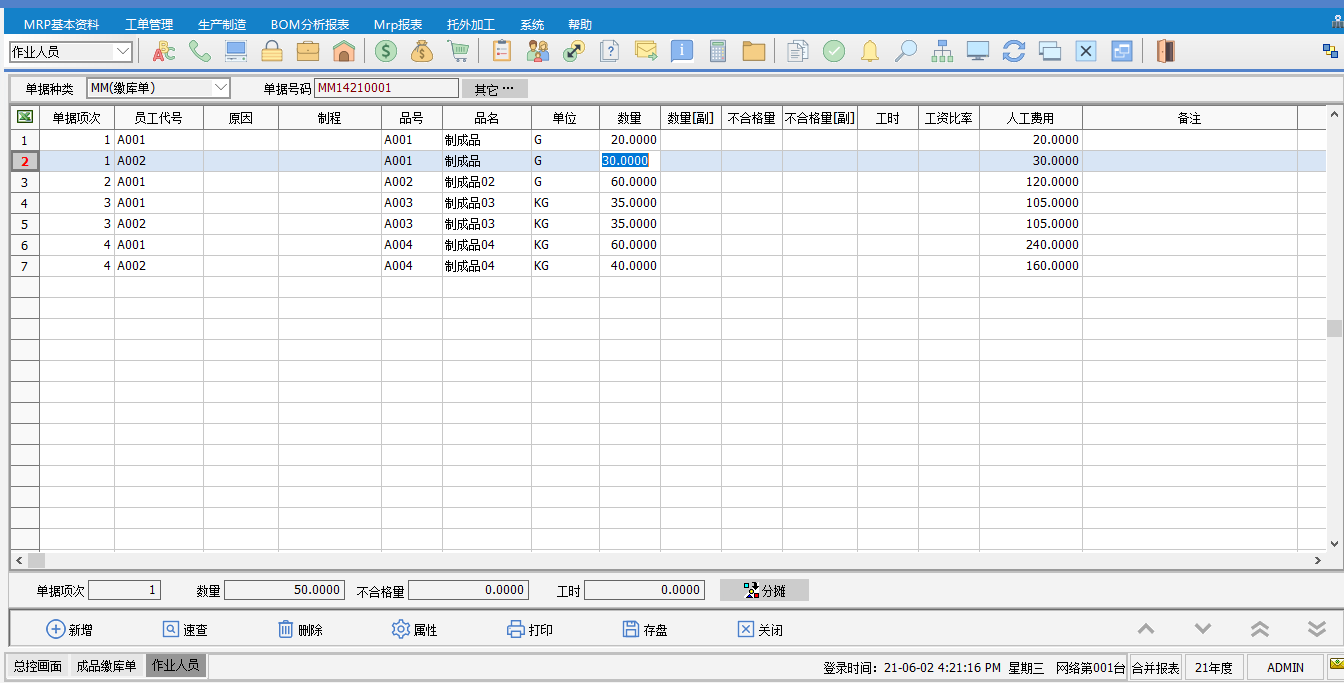Viewport: 1344px width, 683px height.
Task: Click the exit door icon
Action: tap(1165, 51)
